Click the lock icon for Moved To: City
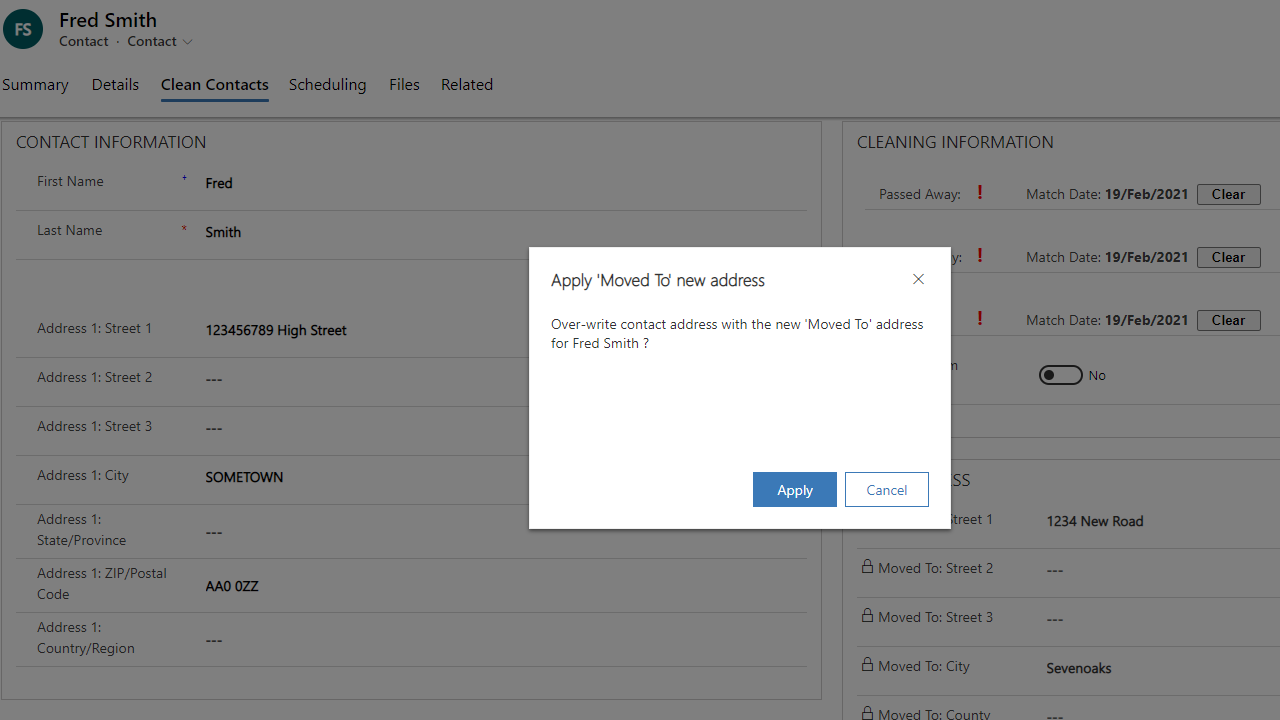 point(867,665)
